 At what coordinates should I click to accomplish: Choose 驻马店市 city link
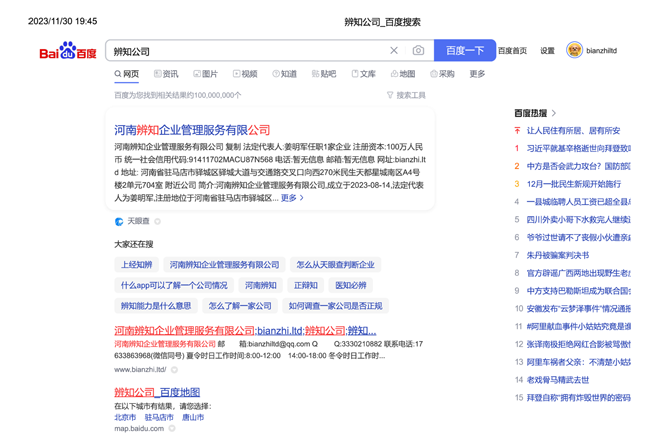pos(159,417)
